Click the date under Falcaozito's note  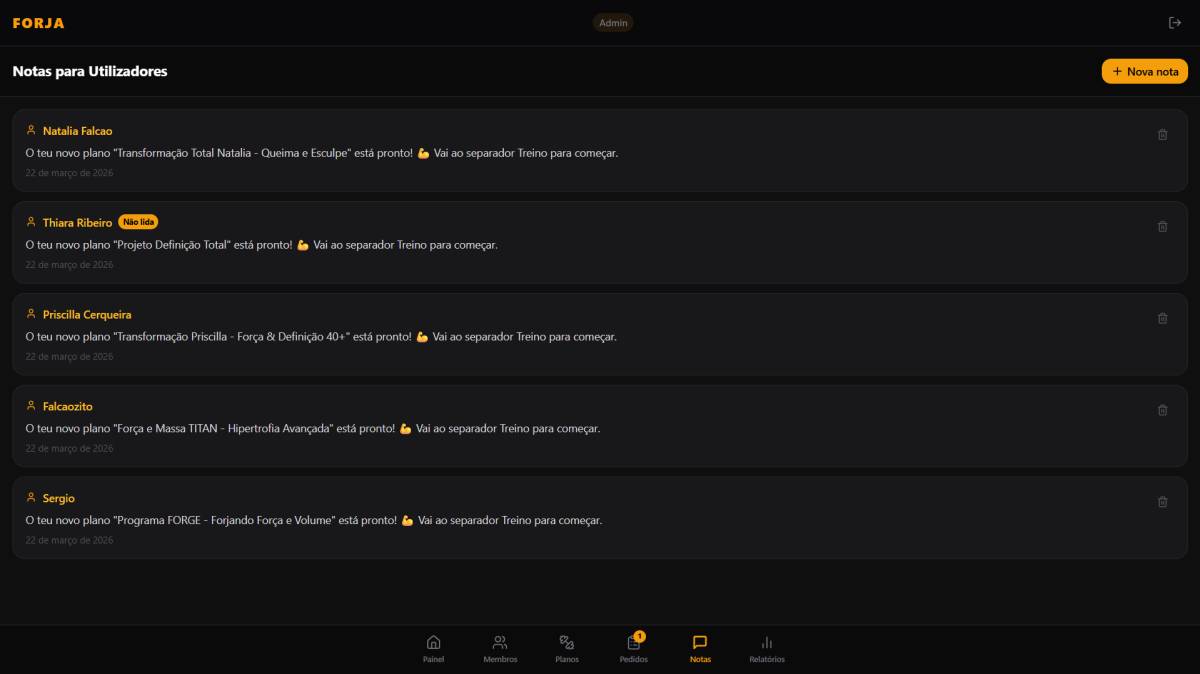point(69,449)
